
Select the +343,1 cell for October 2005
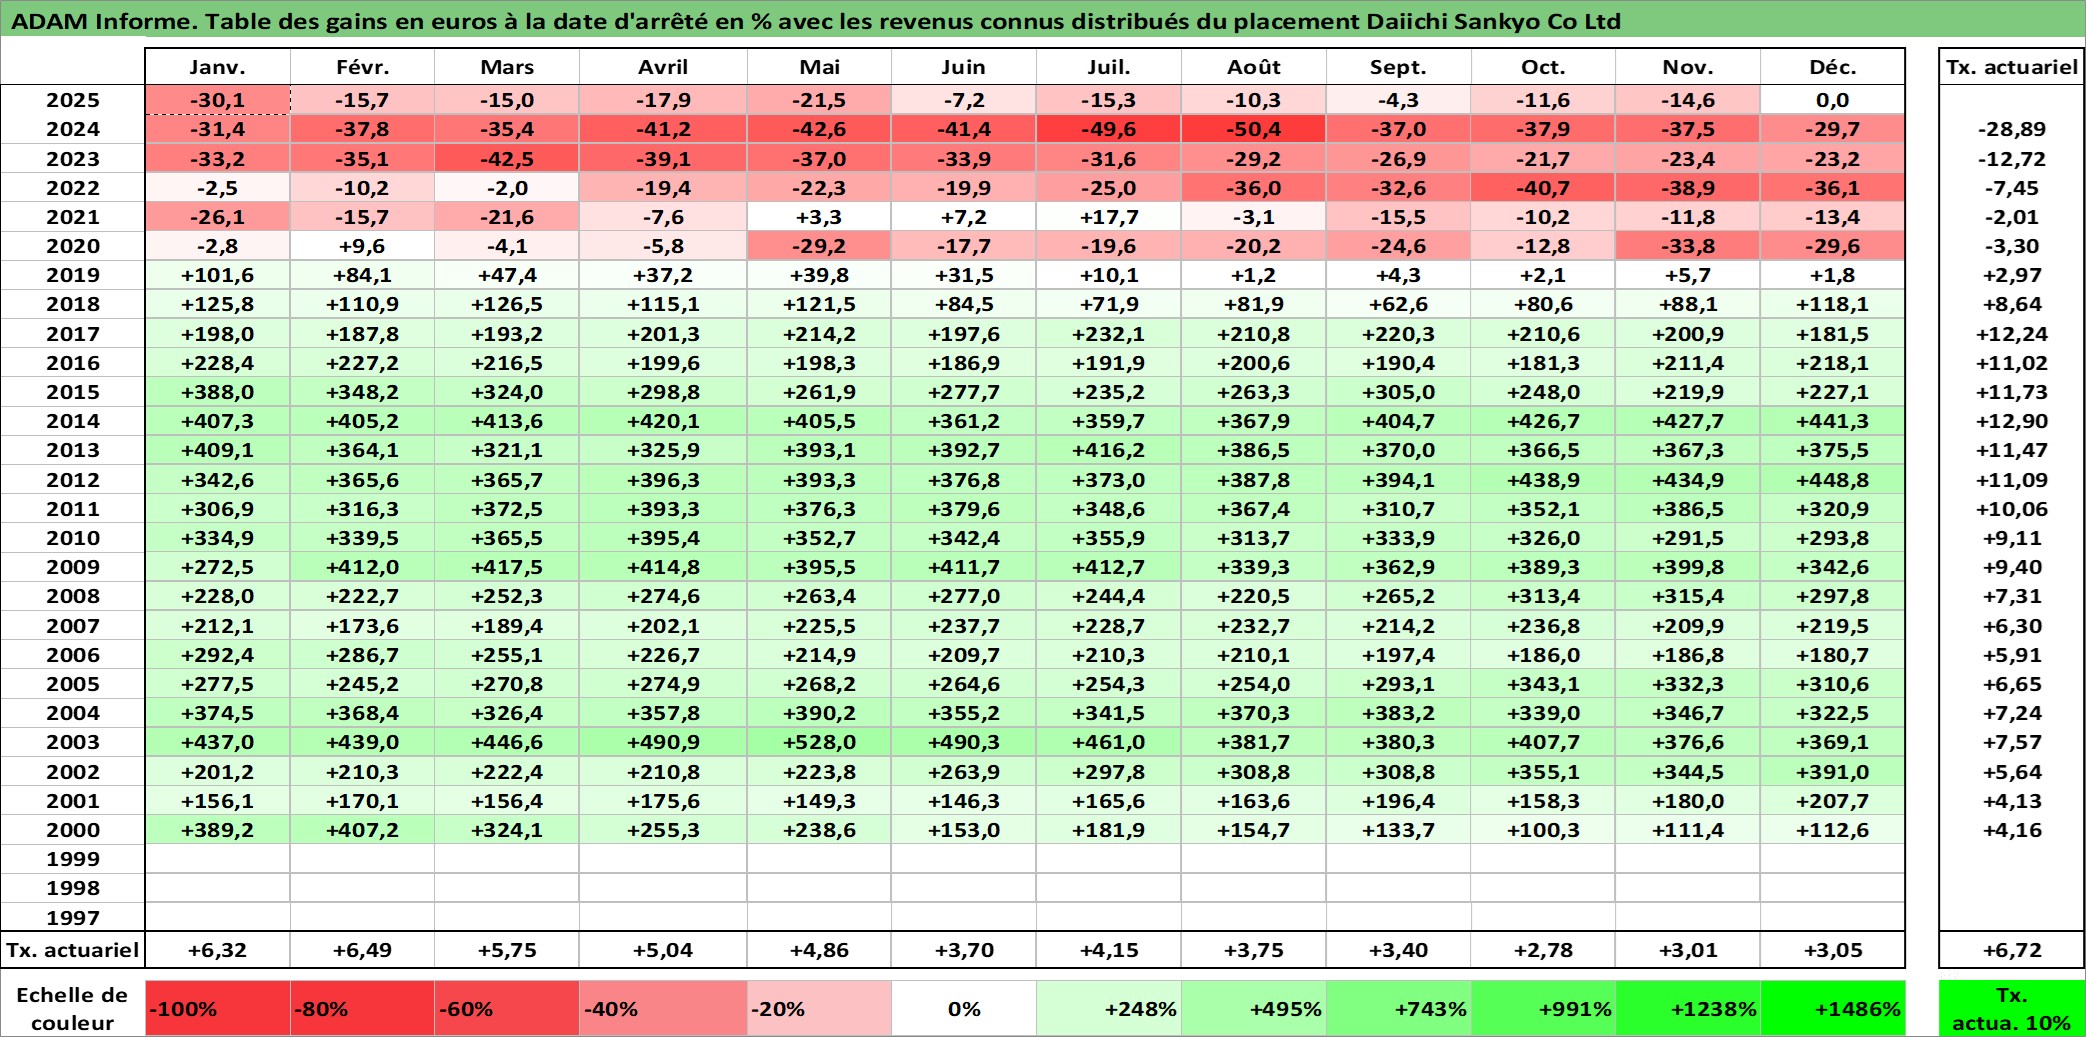click(x=1543, y=684)
